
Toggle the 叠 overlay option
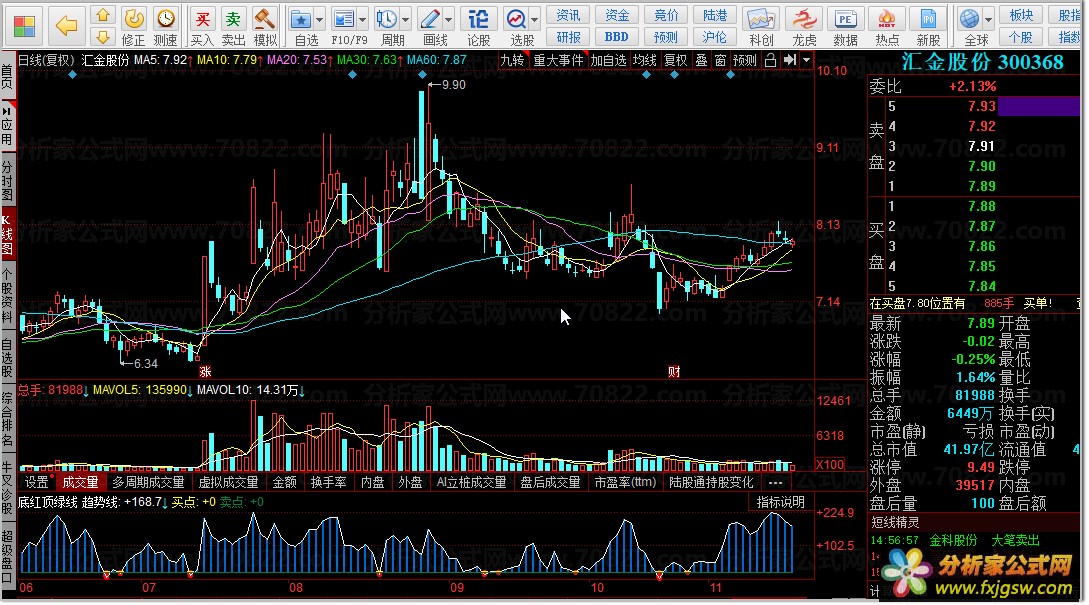pos(701,60)
